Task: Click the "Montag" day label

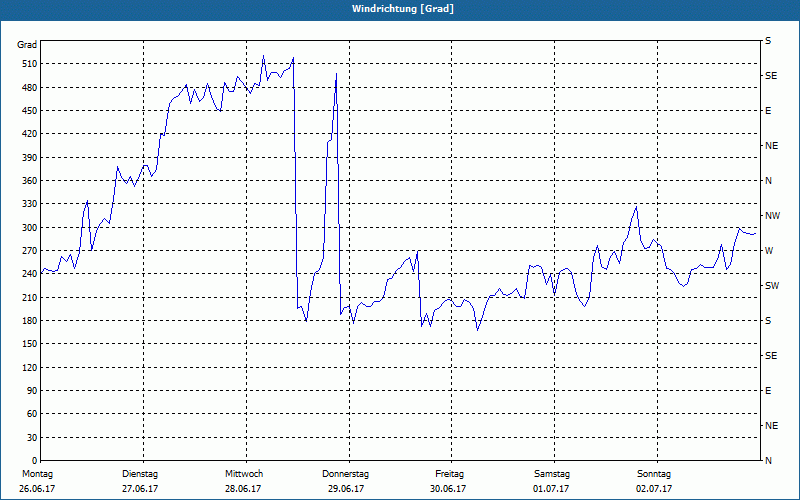Action: 37,474
